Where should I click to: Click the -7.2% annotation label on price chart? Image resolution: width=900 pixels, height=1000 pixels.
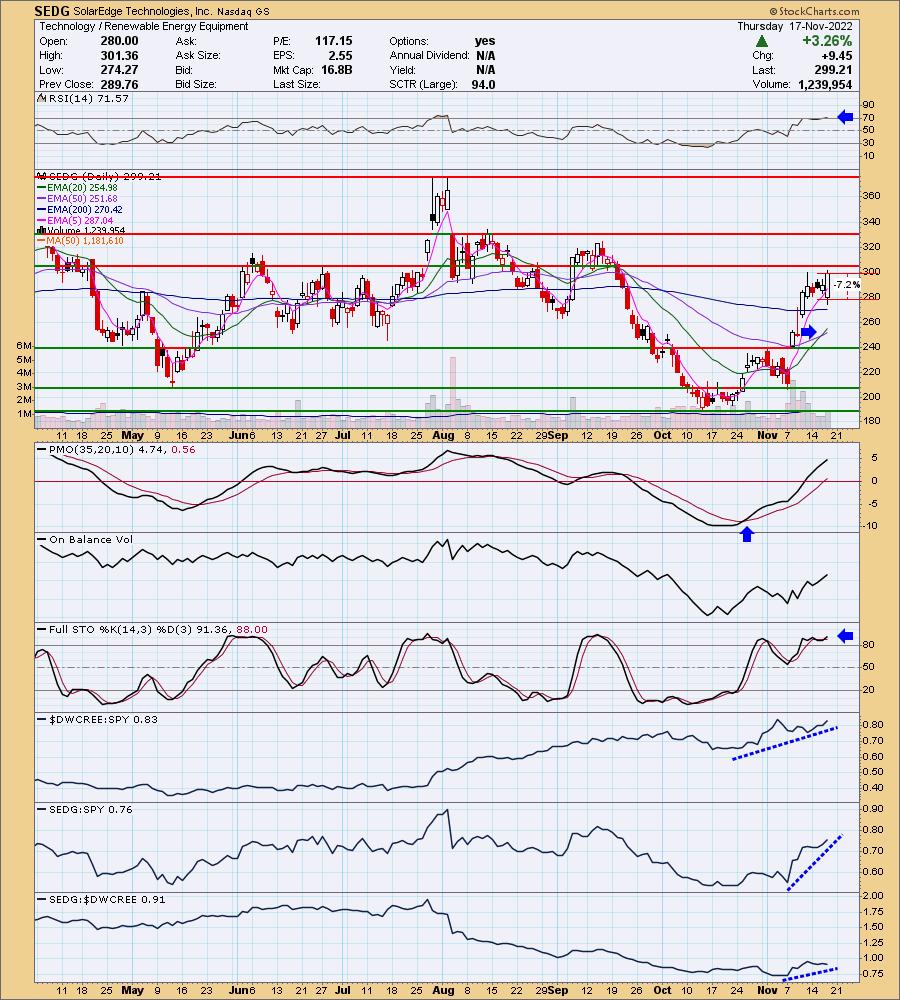coord(847,284)
